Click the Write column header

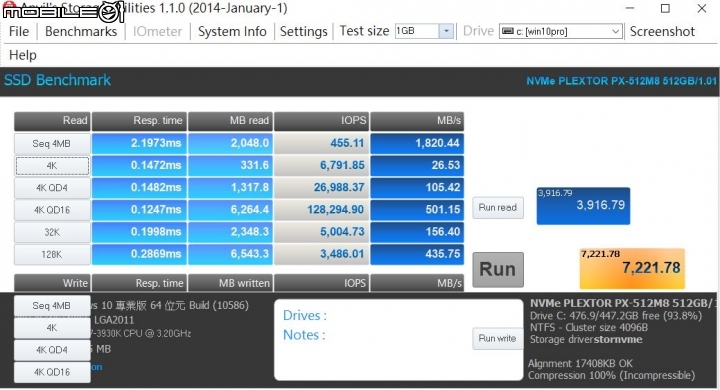point(52,283)
